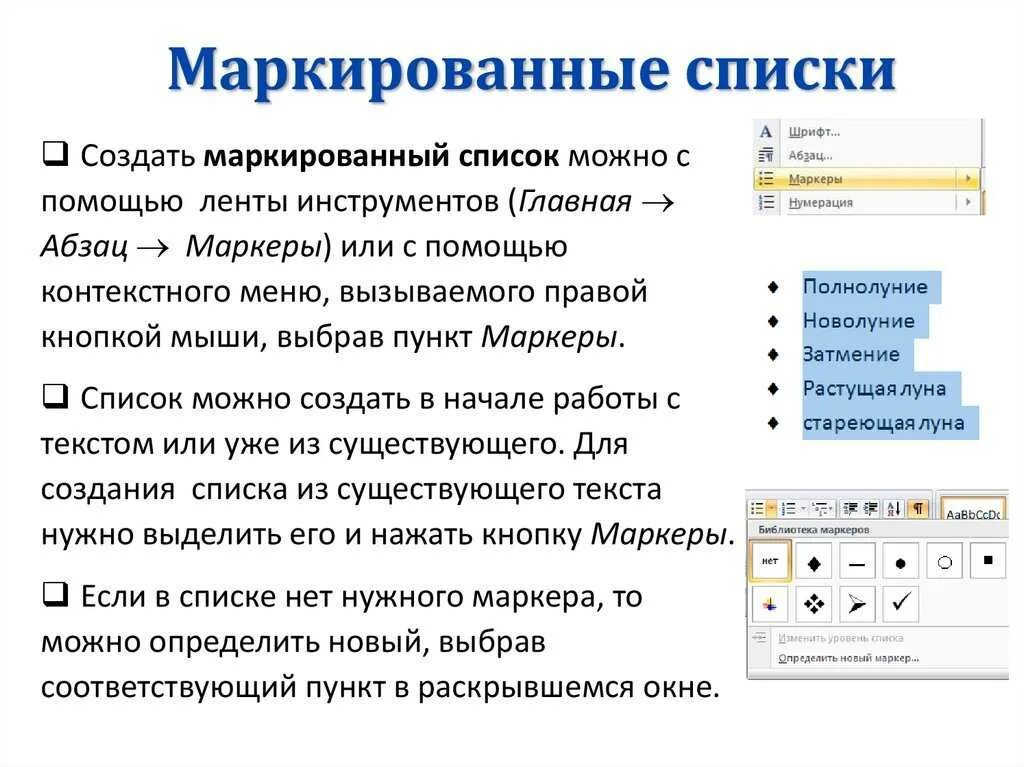The width and height of the screenshot is (1024, 767).
Task: Choose the diamond bullet in the library
Action: click(x=814, y=561)
